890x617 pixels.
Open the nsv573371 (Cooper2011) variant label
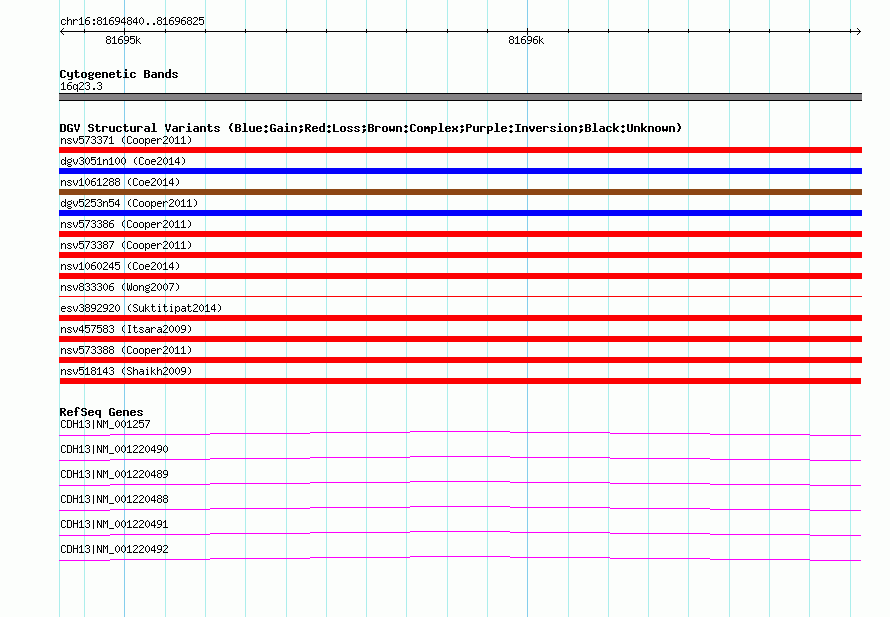tap(126, 140)
